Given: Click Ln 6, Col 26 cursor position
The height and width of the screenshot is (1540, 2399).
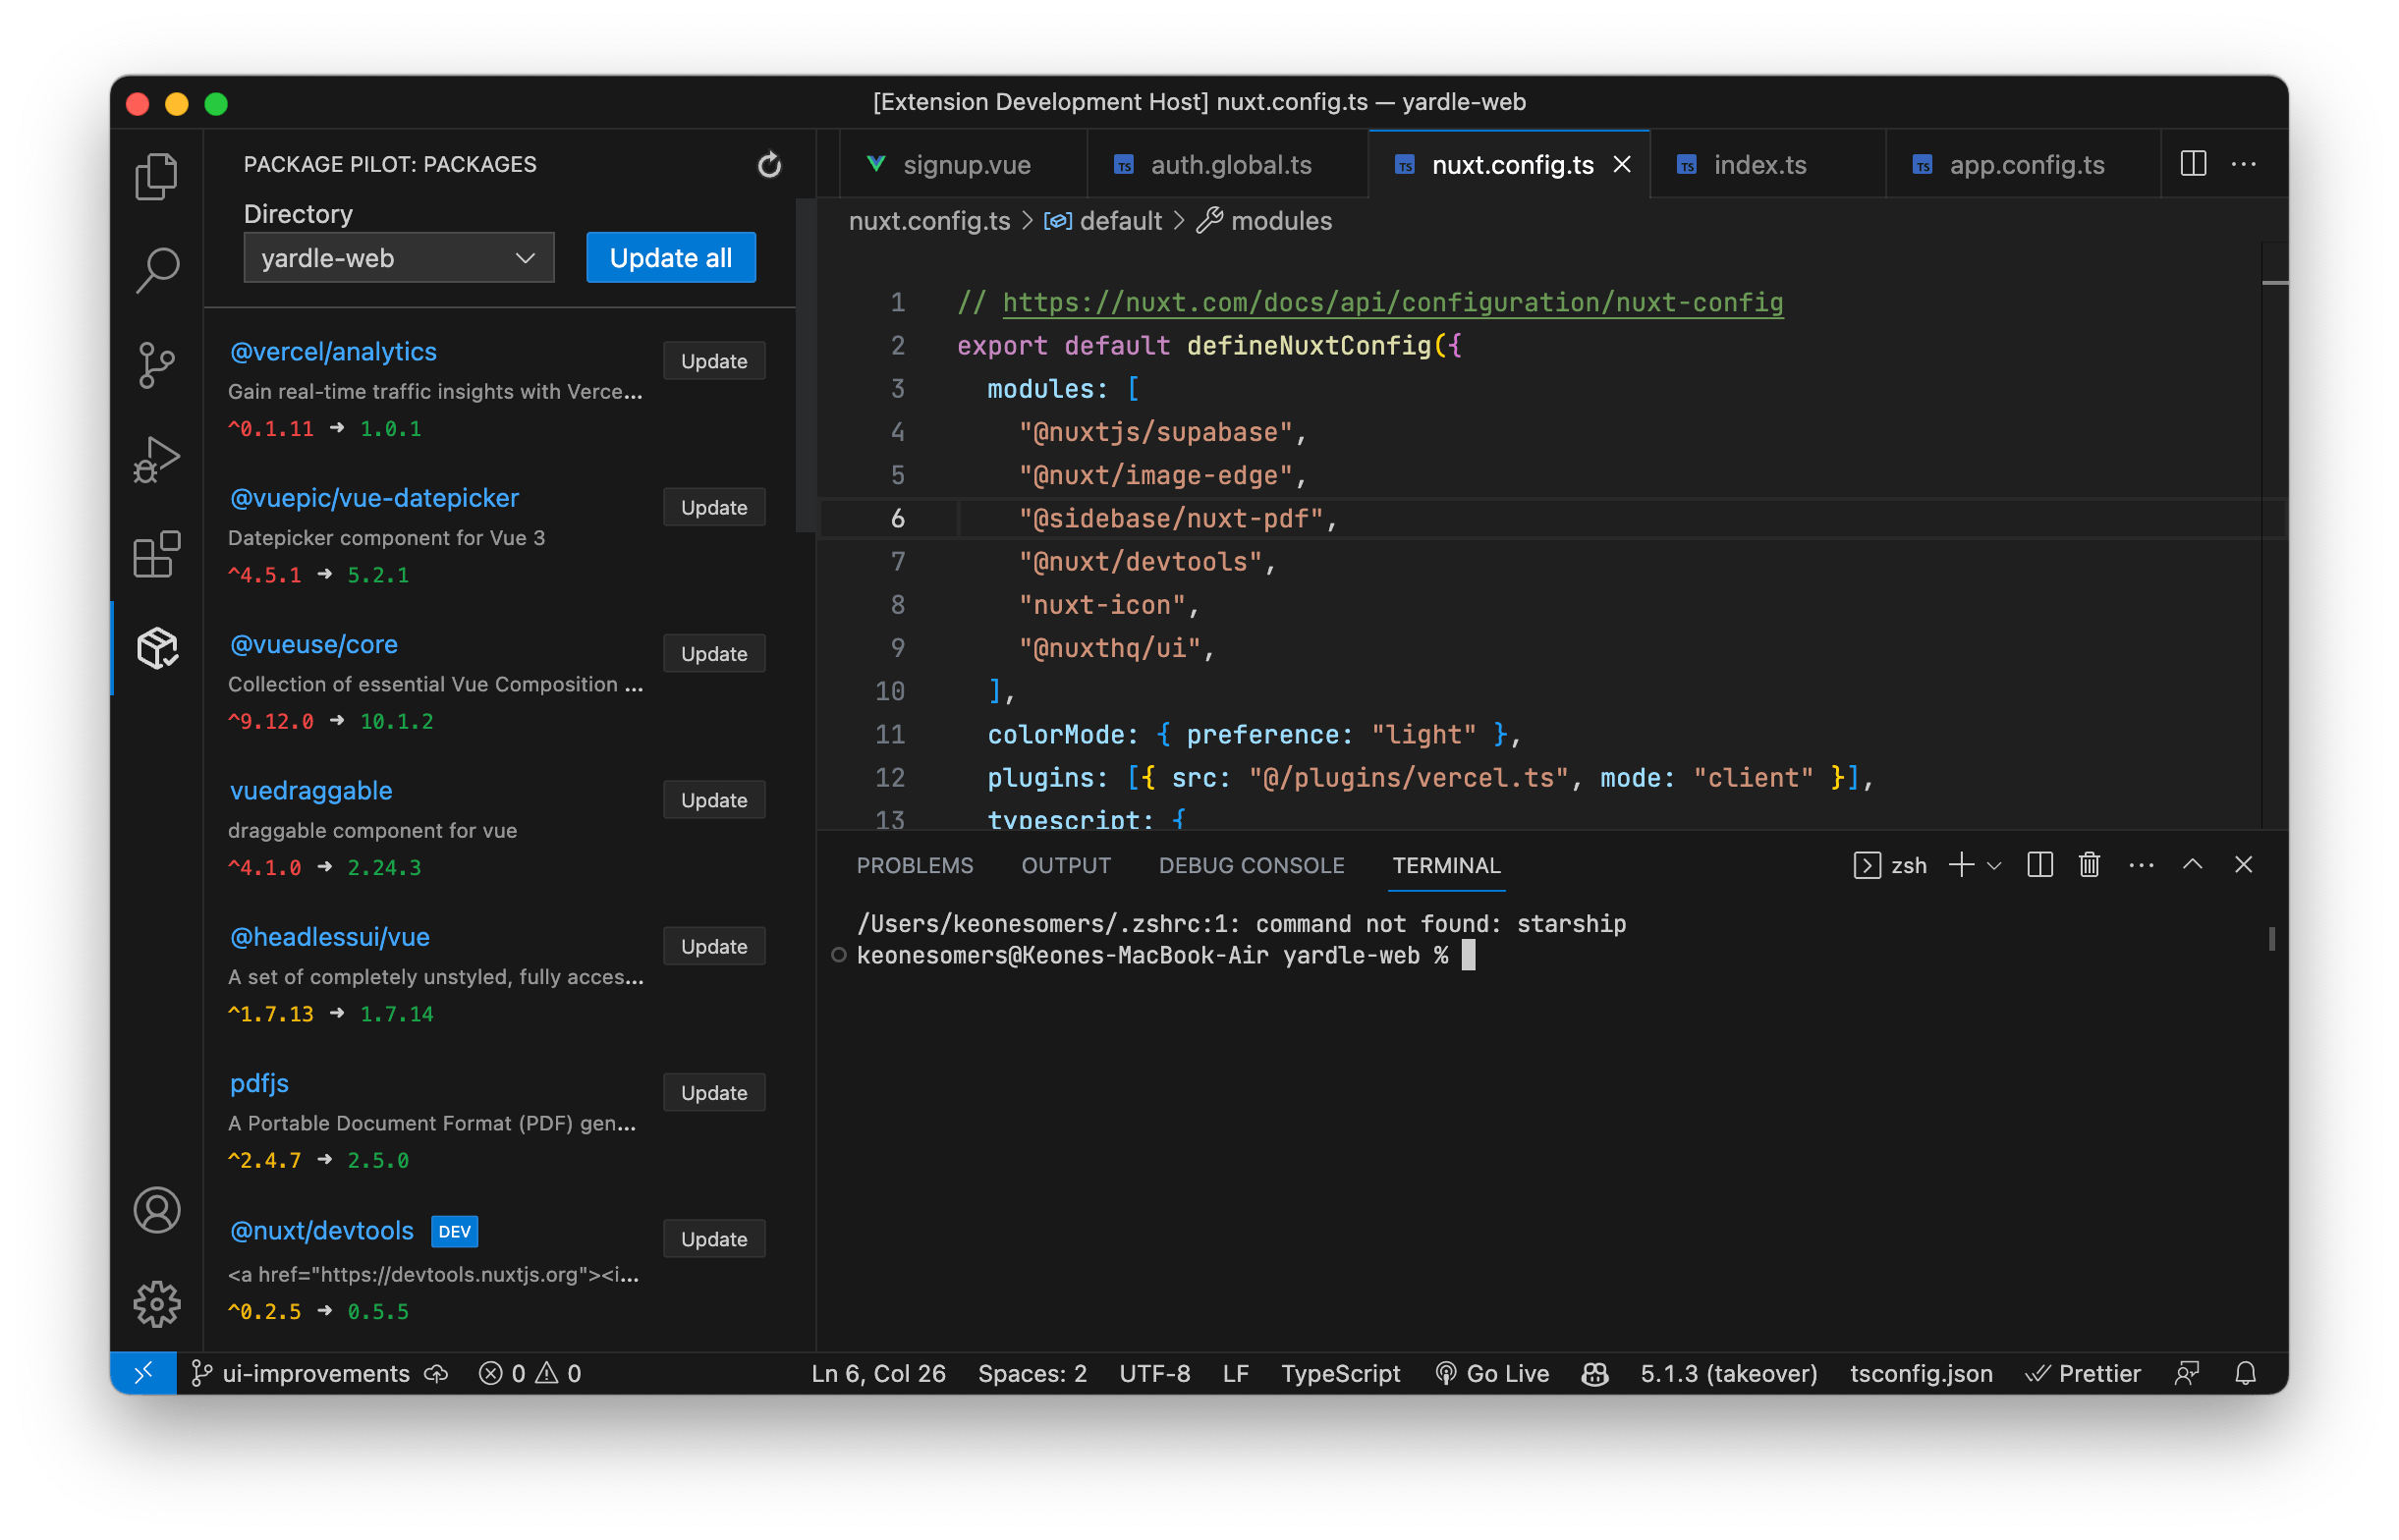Looking at the screenshot, I should tap(878, 1374).
